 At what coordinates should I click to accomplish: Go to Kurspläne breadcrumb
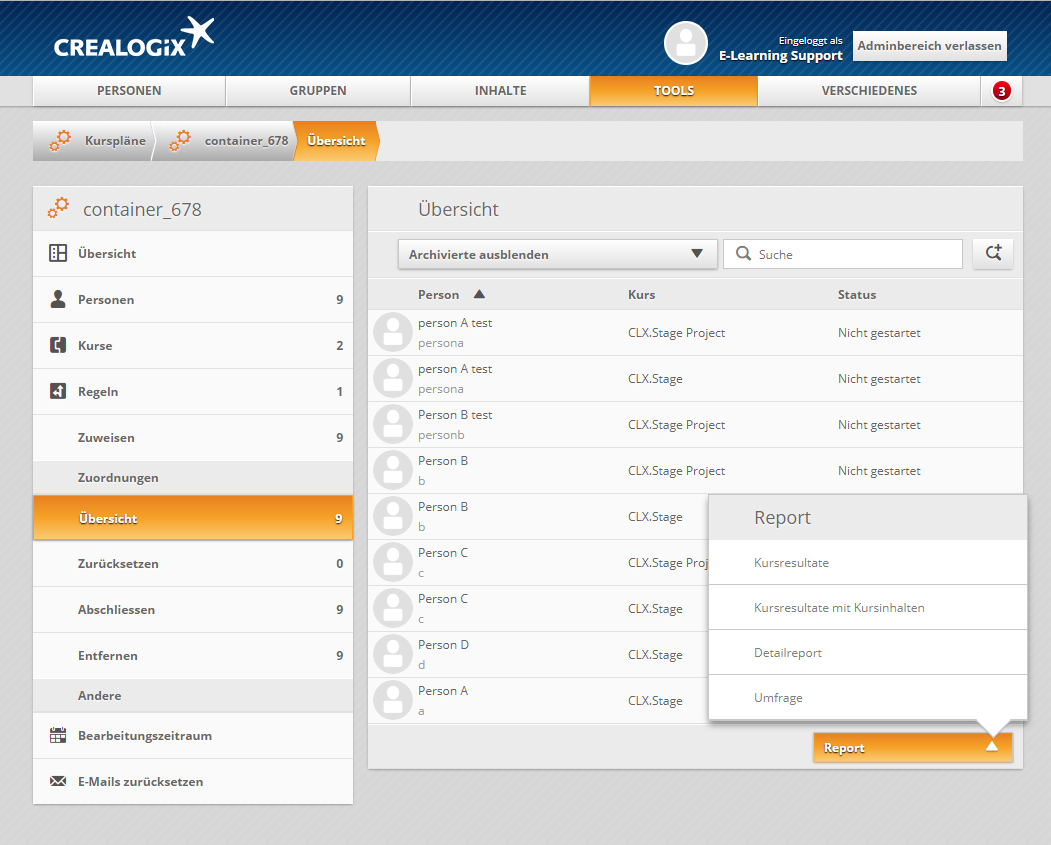[114, 141]
